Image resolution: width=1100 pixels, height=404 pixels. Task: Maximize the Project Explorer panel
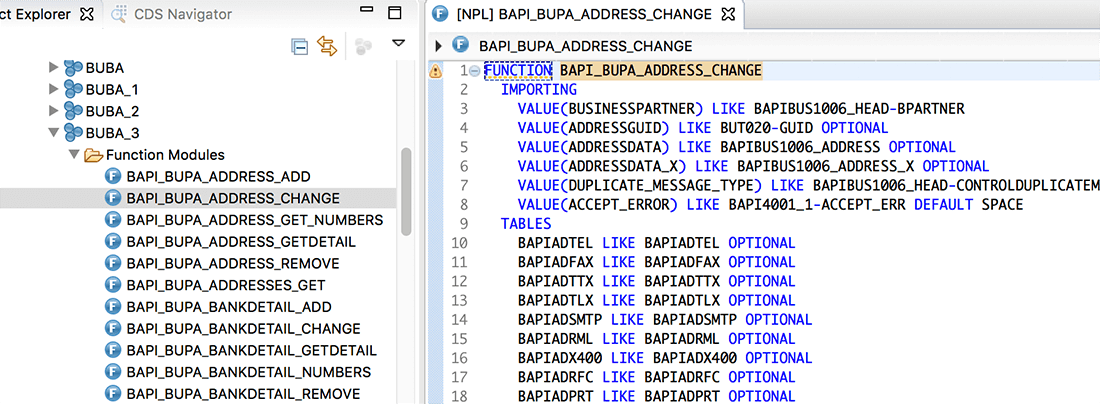coord(395,13)
